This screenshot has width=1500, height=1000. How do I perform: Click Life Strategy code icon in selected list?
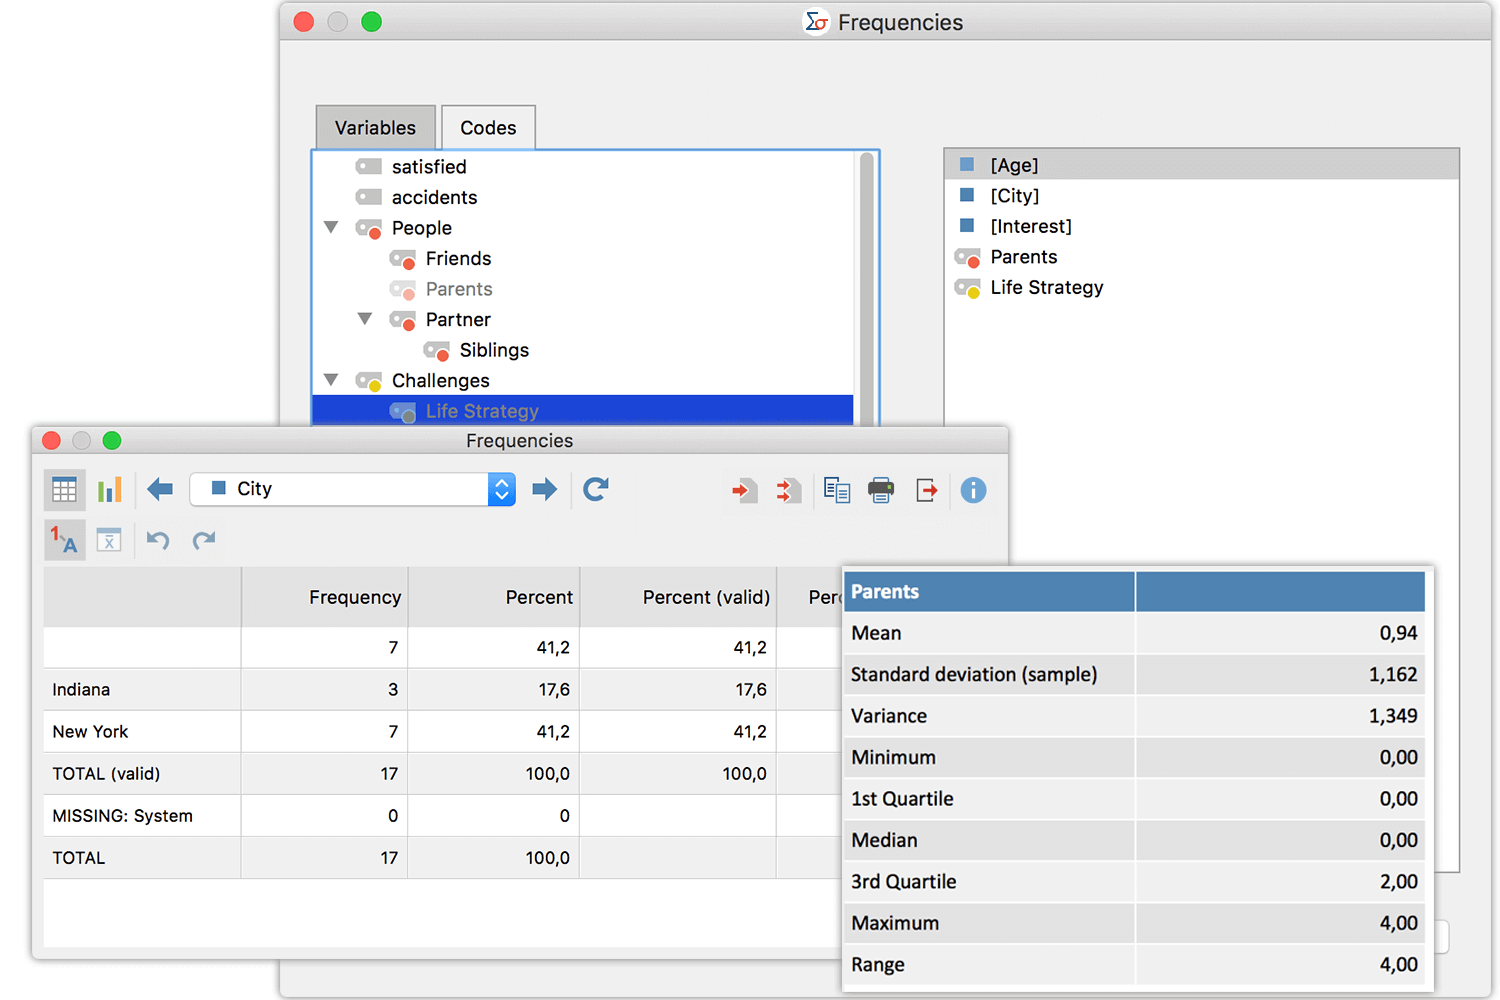coord(968,288)
